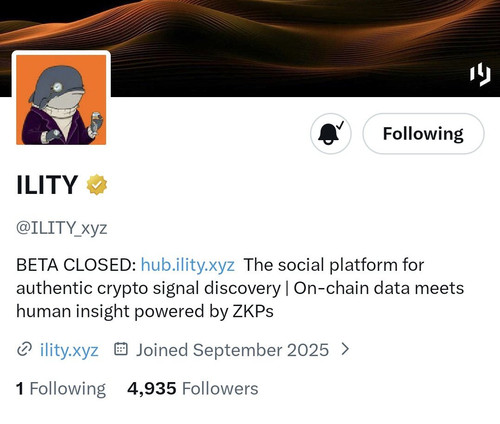This screenshot has width=500, height=424.
Task: Click the ILITY display name heading
Action: (47, 185)
